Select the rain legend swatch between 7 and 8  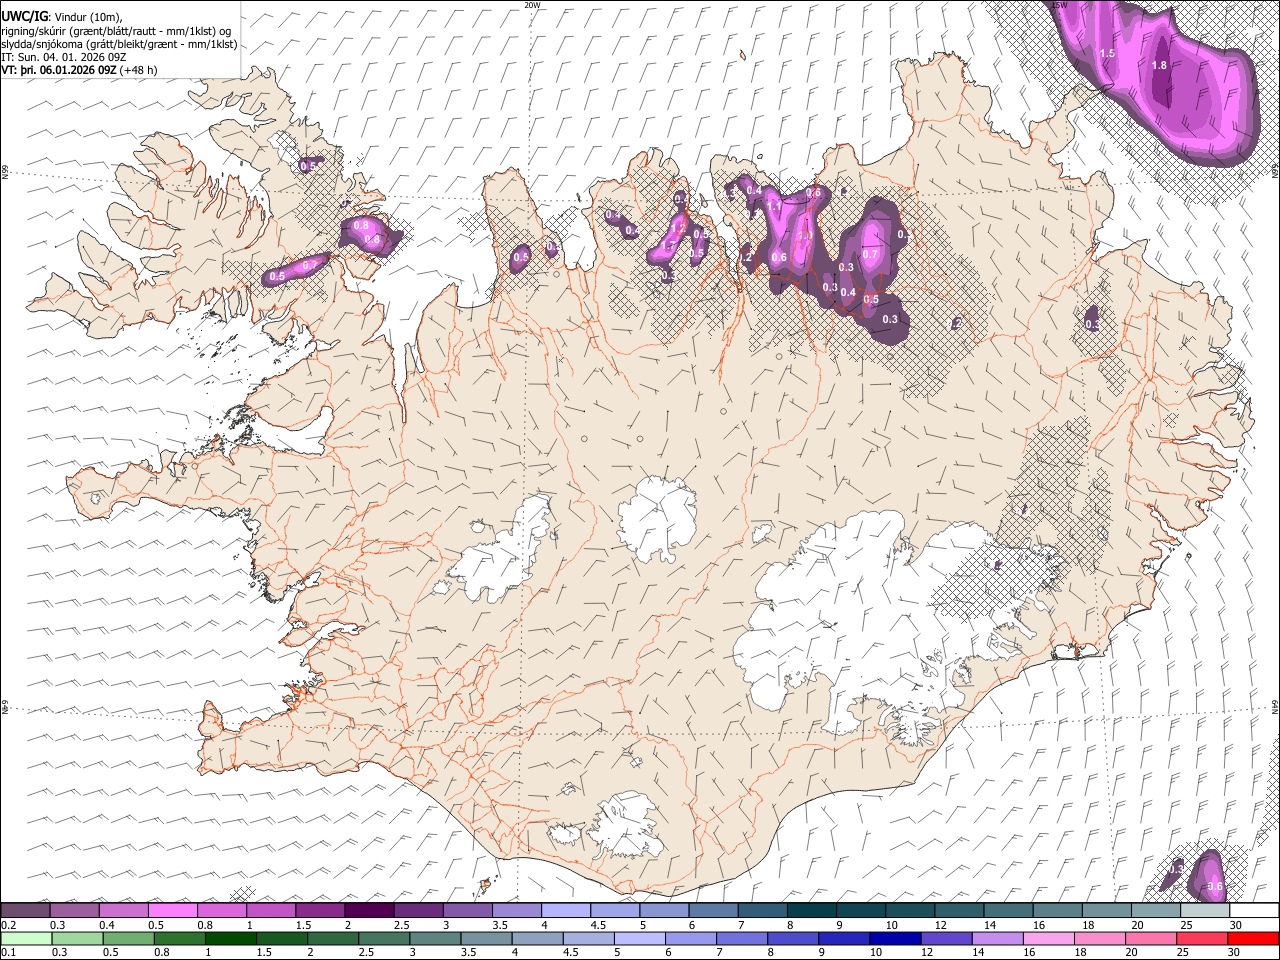pos(742,939)
